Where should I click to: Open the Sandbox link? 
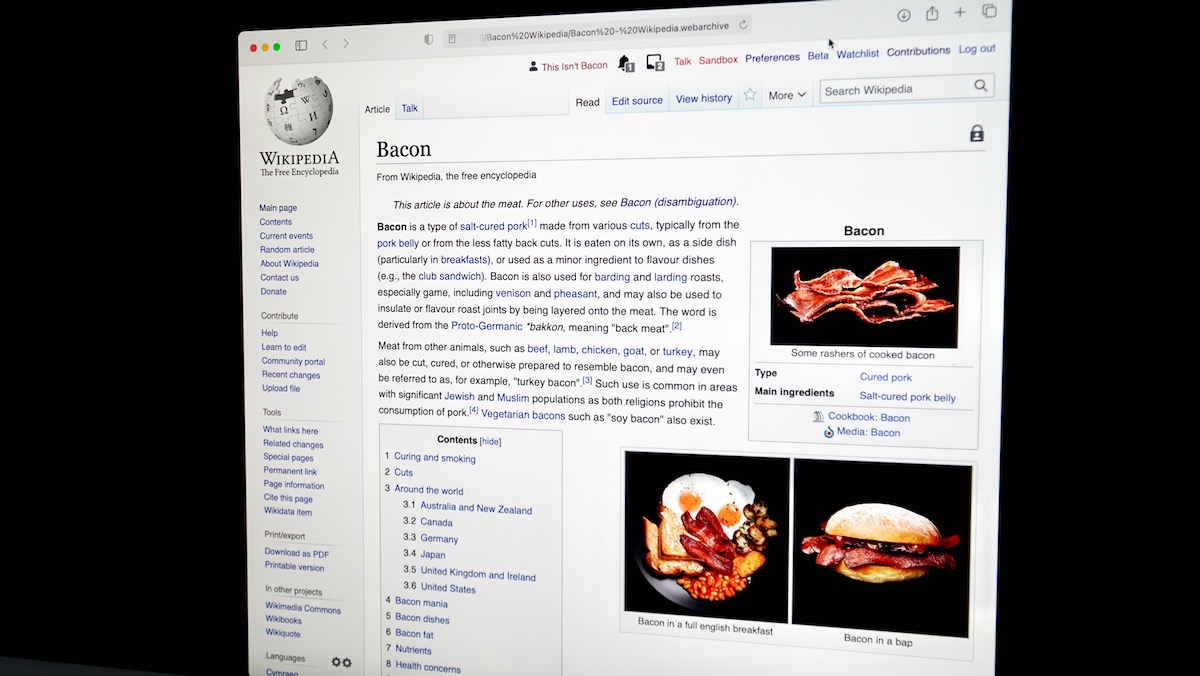click(x=718, y=60)
